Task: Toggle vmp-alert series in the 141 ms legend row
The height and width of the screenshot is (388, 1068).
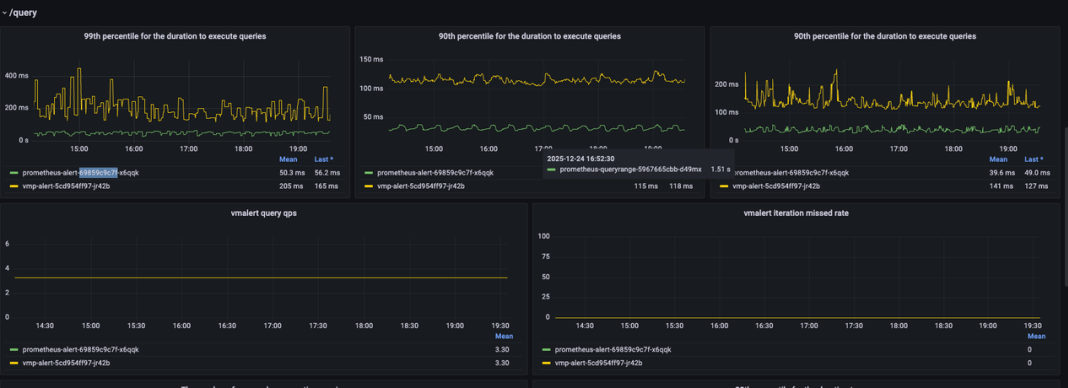Action: click(x=776, y=186)
